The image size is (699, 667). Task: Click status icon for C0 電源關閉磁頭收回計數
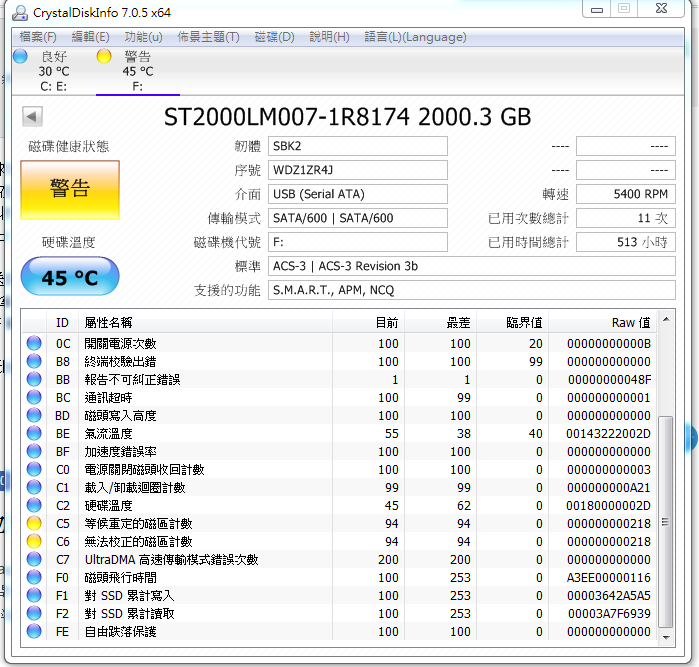(34, 469)
